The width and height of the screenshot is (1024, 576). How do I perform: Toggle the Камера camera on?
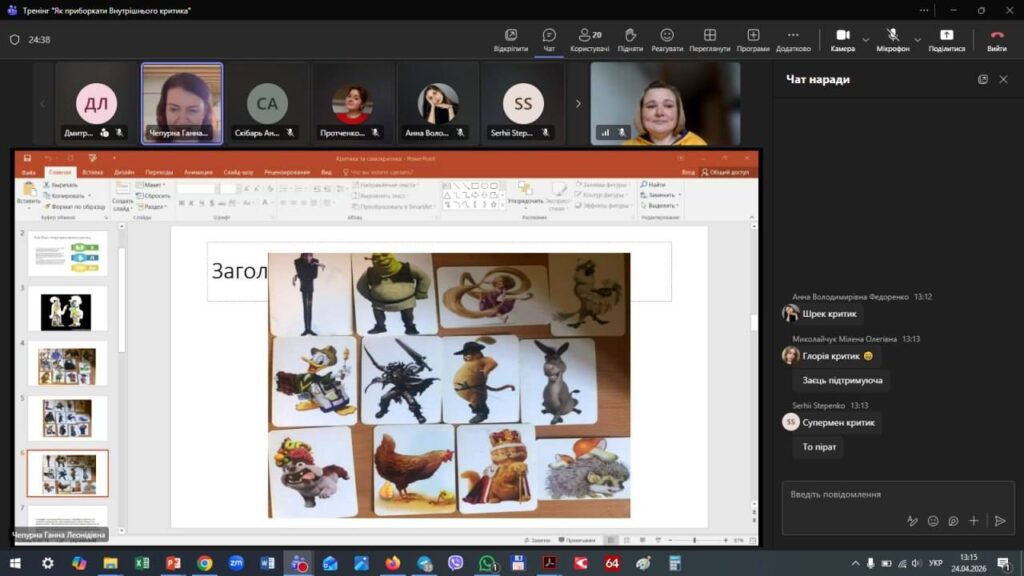point(842,40)
